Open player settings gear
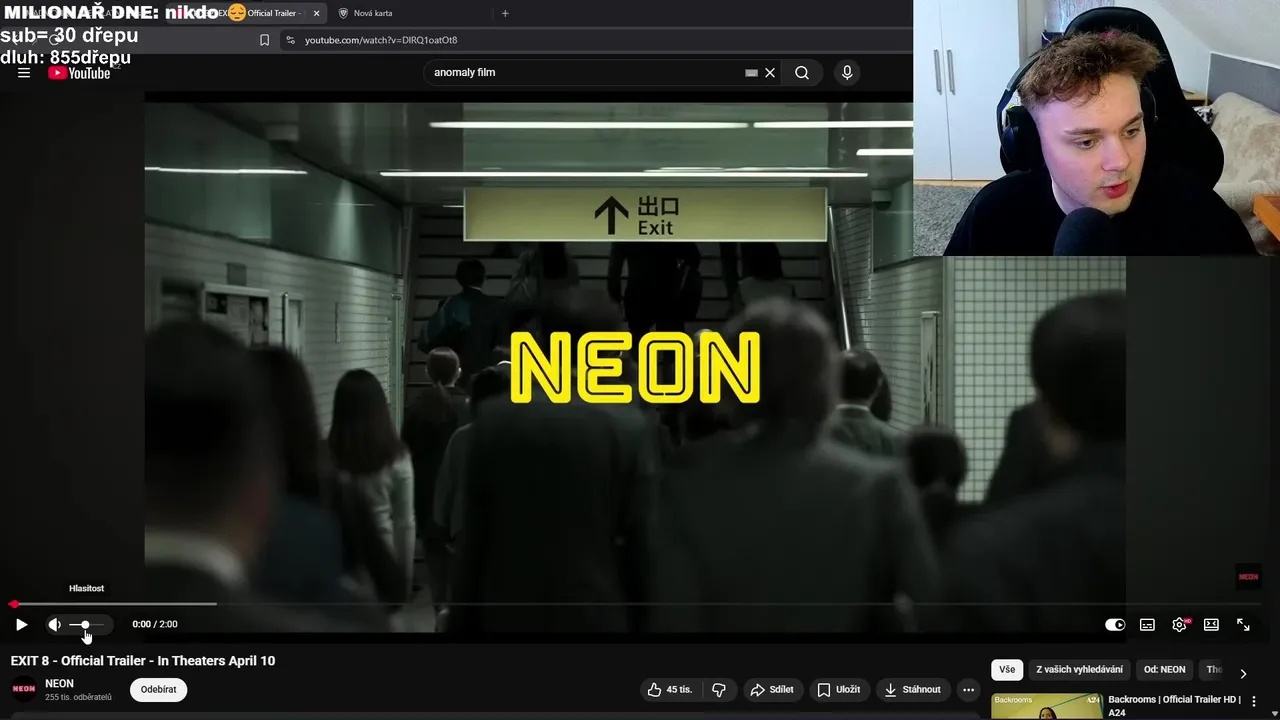Viewport: 1280px width, 720px height. (x=1179, y=624)
